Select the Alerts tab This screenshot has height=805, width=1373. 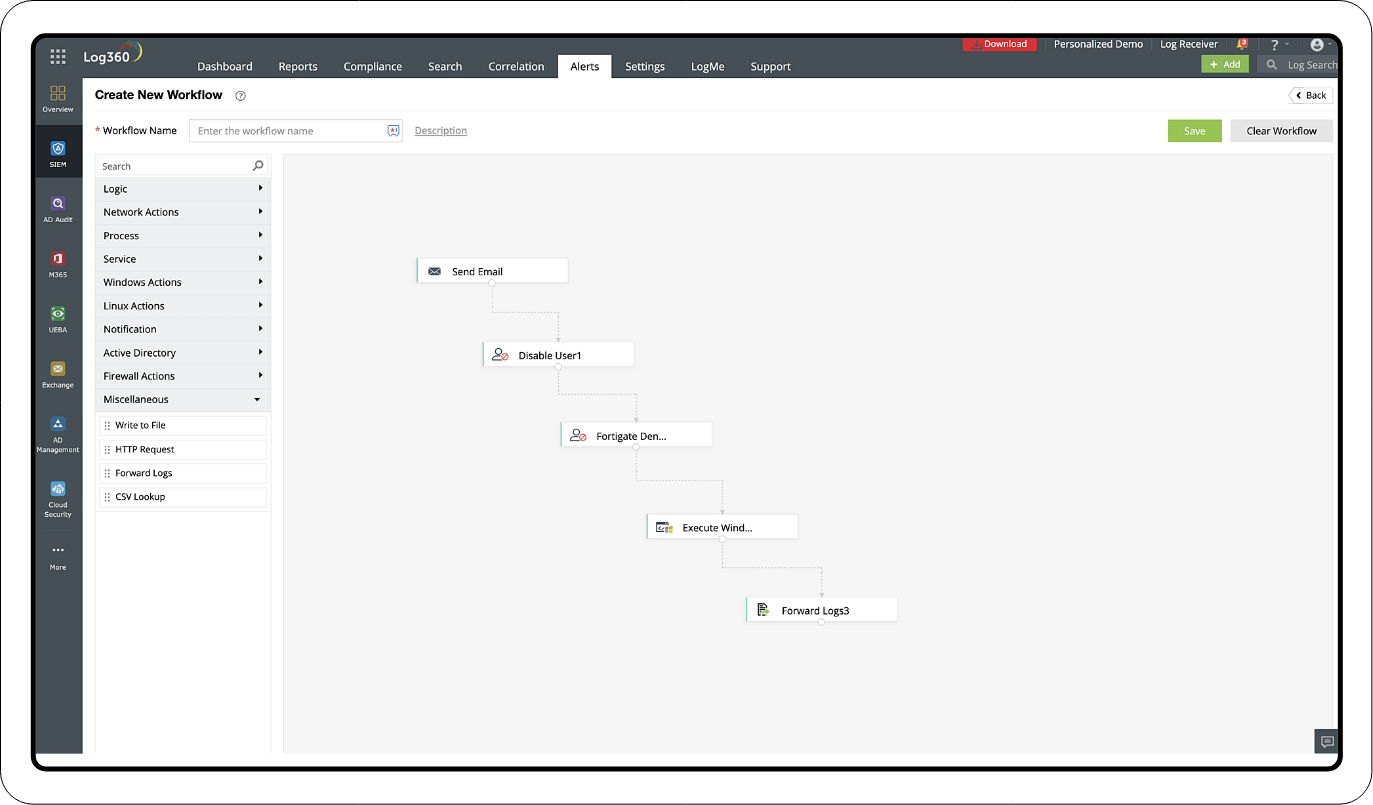tap(585, 66)
